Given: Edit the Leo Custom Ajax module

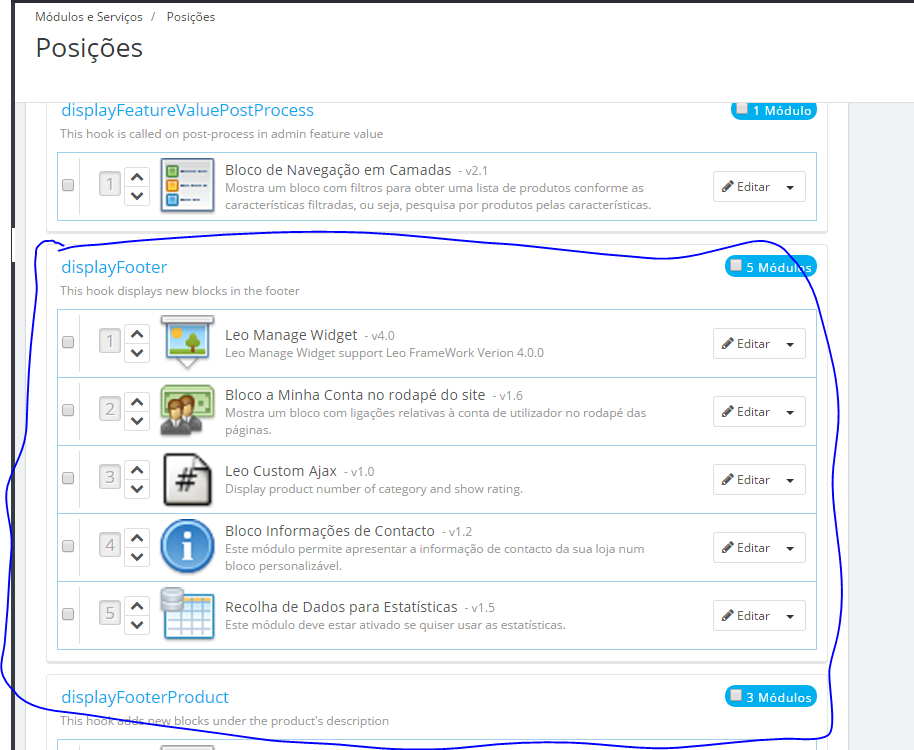Looking at the screenshot, I should click(746, 480).
